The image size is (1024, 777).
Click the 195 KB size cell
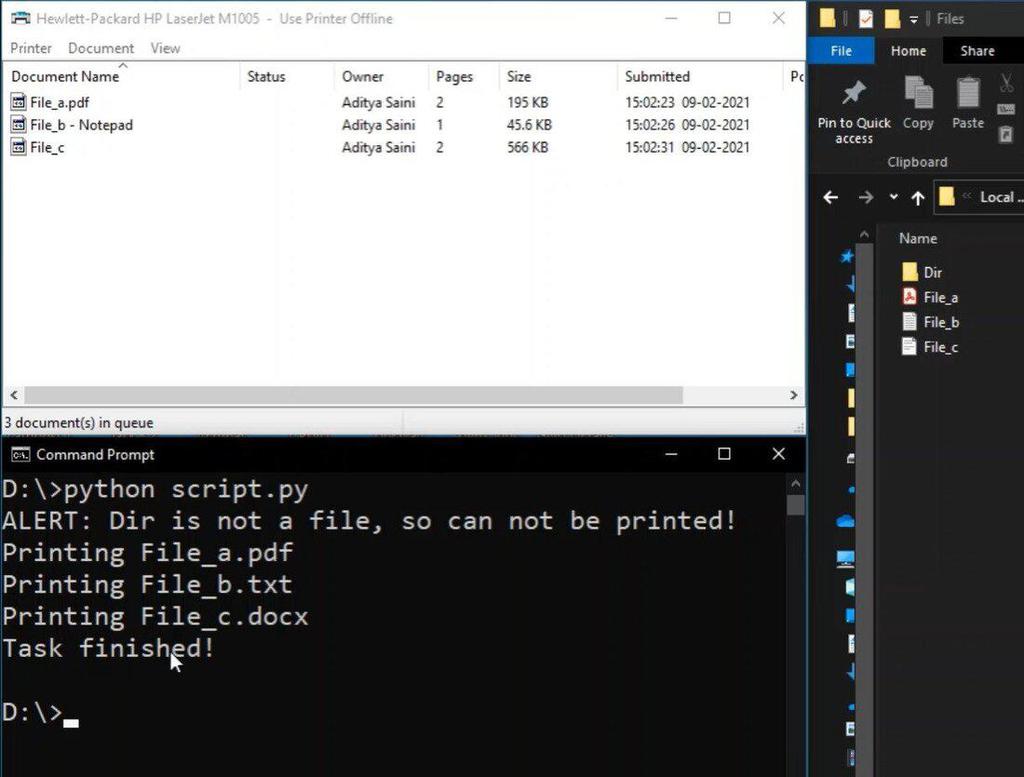tap(528, 103)
